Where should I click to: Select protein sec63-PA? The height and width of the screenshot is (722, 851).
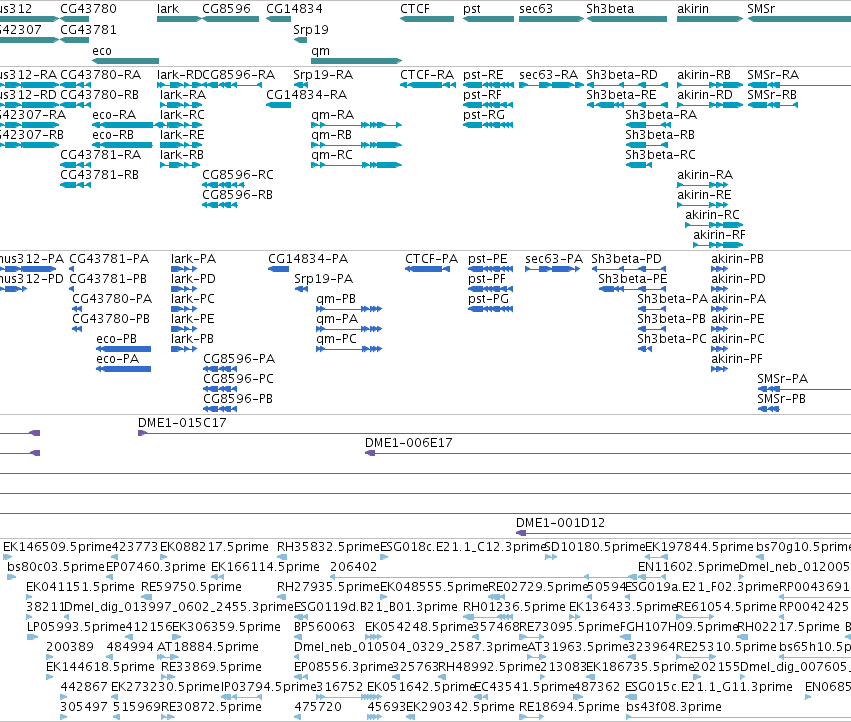552,269
